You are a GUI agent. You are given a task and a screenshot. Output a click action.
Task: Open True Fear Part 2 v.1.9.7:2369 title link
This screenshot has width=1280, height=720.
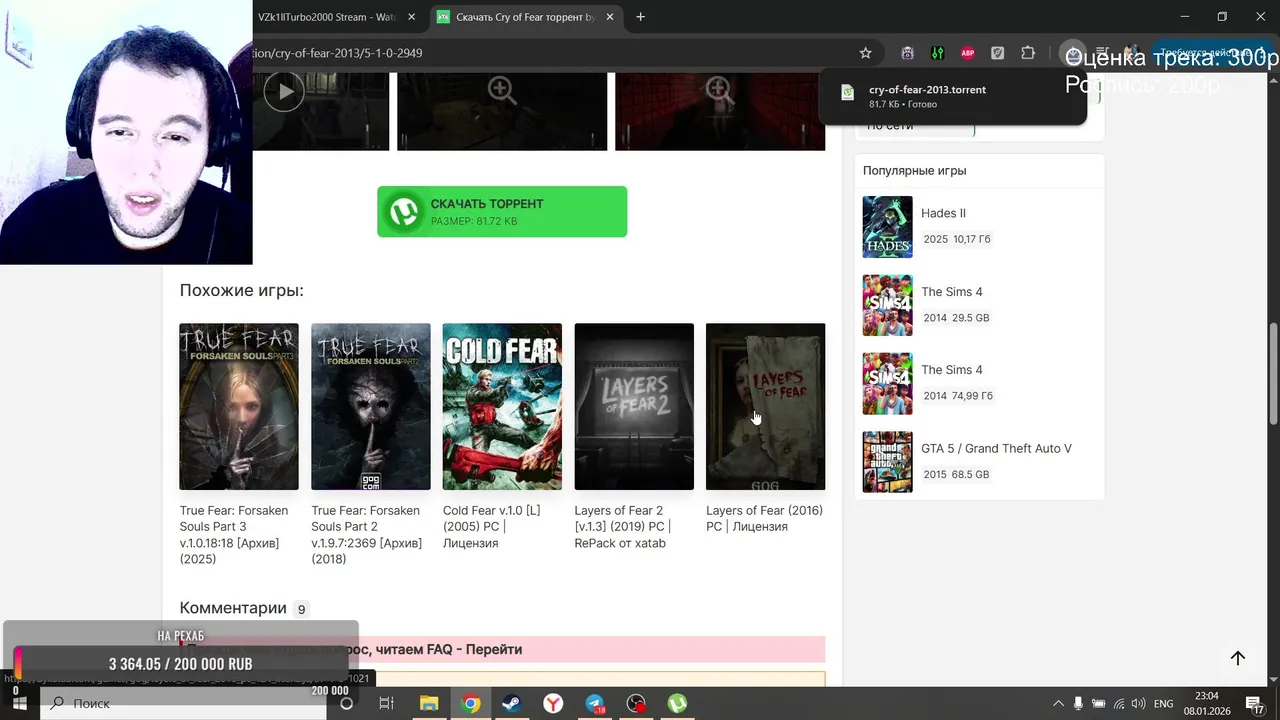click(366, 535)
